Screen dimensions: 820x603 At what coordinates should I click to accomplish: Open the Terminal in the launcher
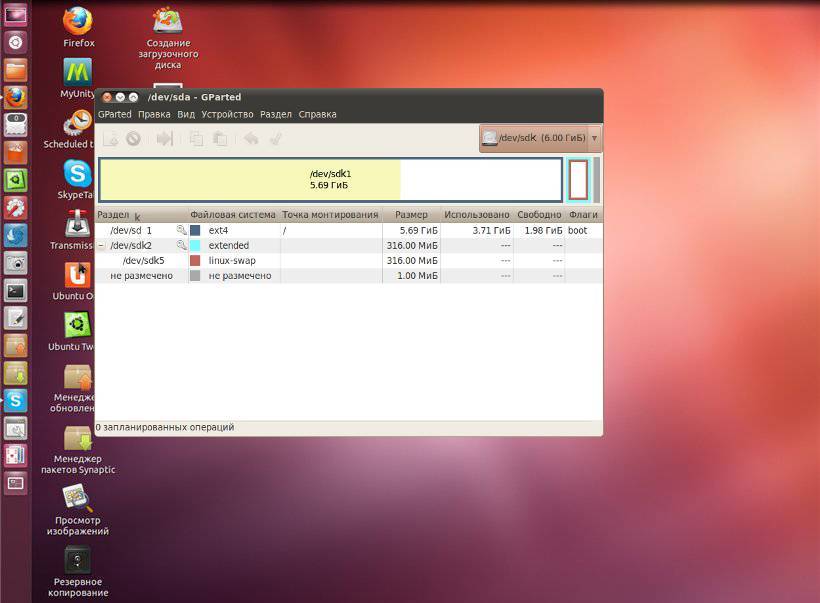coord(15,290)
